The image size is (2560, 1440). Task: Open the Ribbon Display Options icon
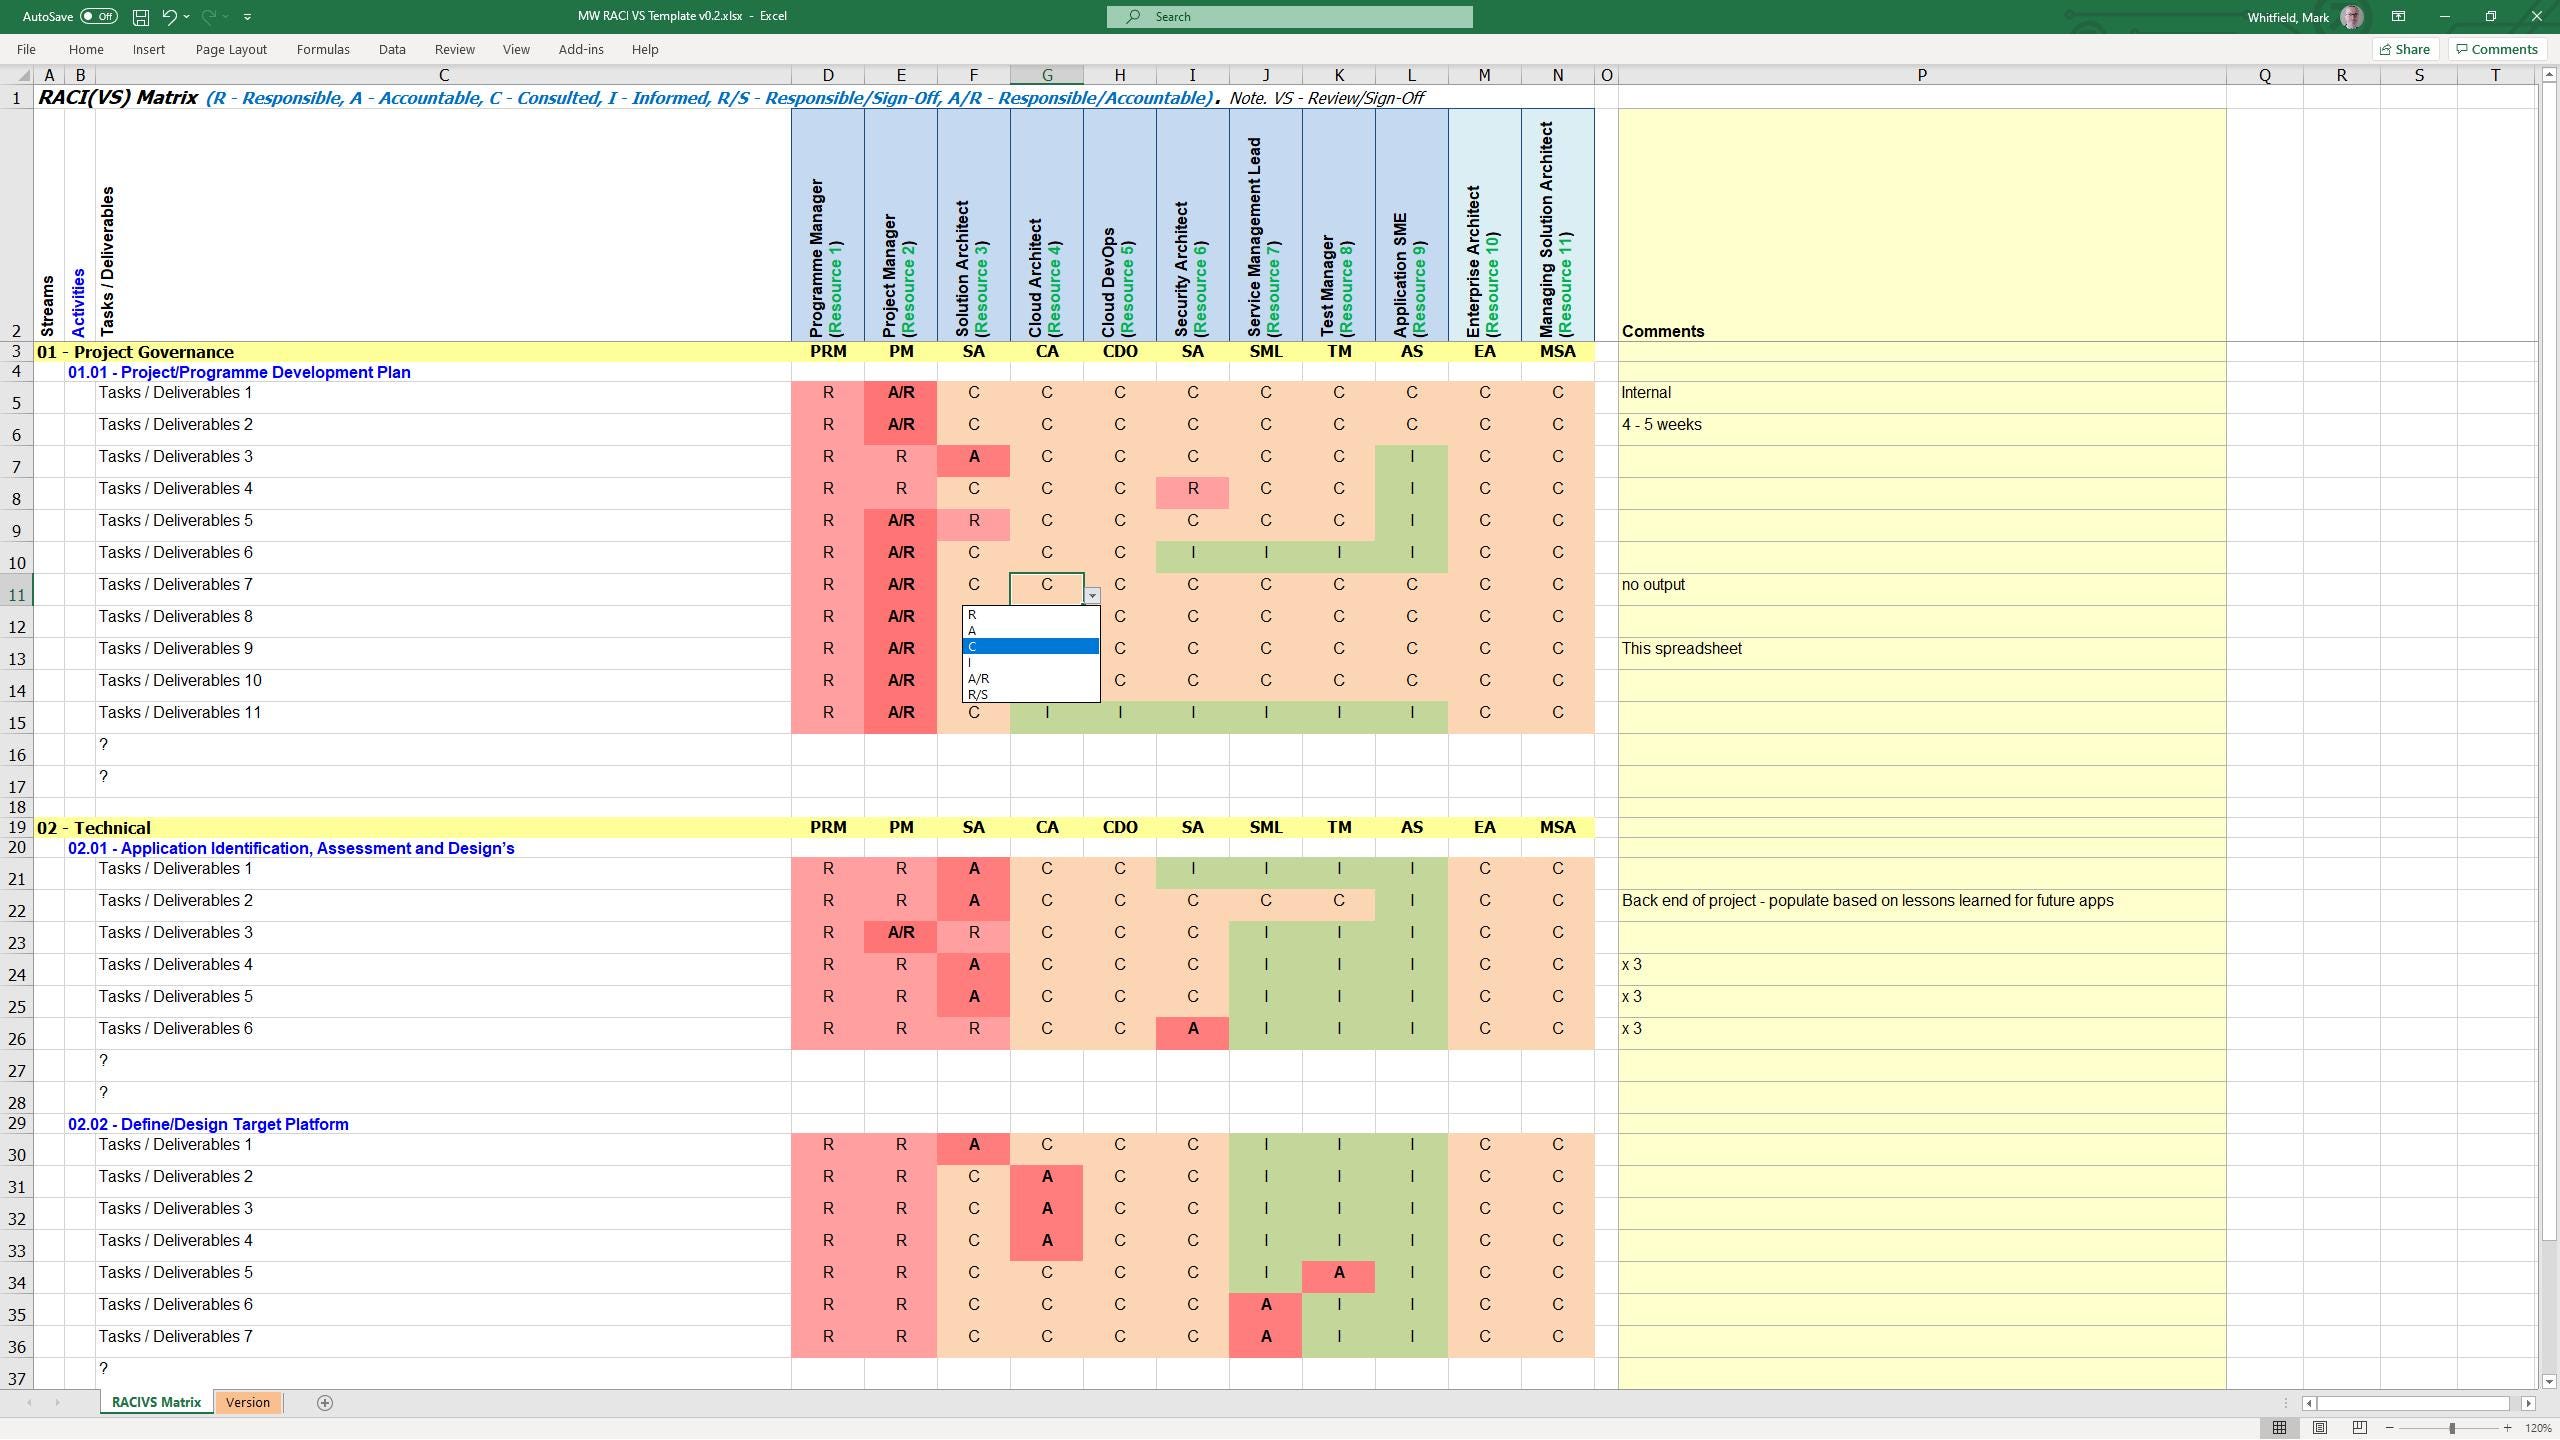tap(2397, 16)
